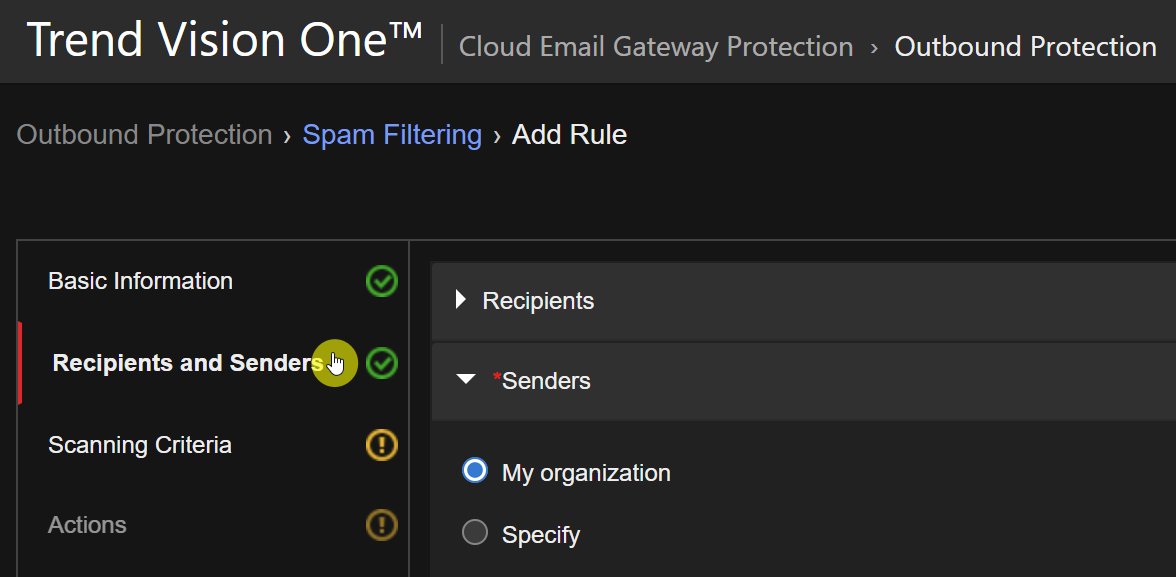The height and width of the screenshot is (577, 1176).
Task: Go to the Actions step
Action: coord(87,525)
